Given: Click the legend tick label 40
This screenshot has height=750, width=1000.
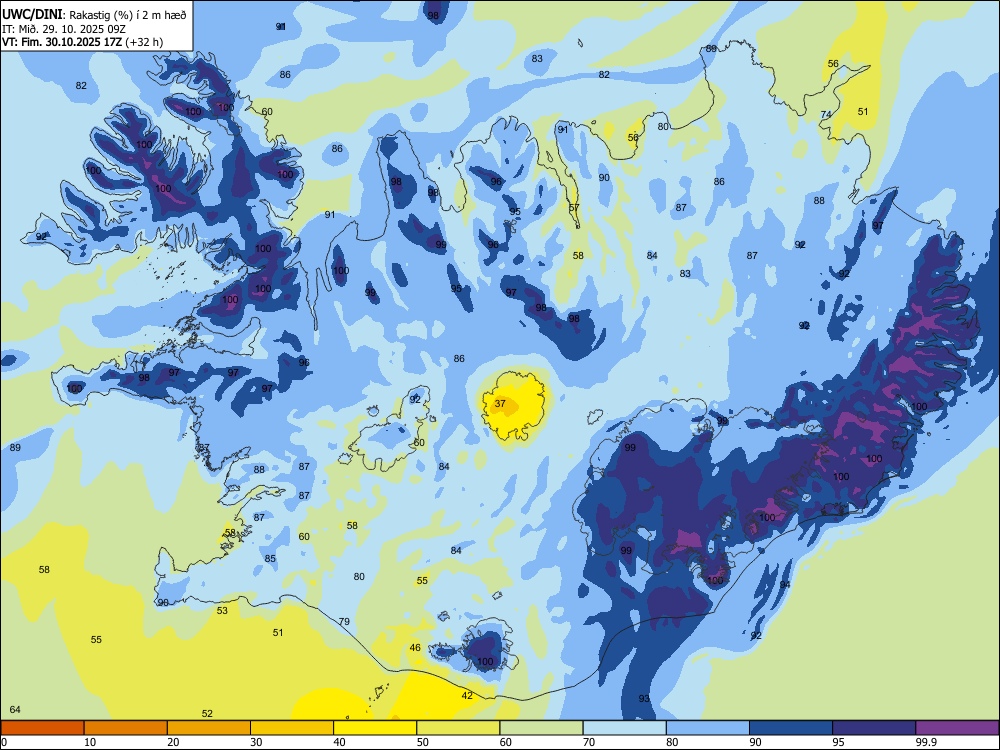Looking at the screenshot, I should coord(339,742).
